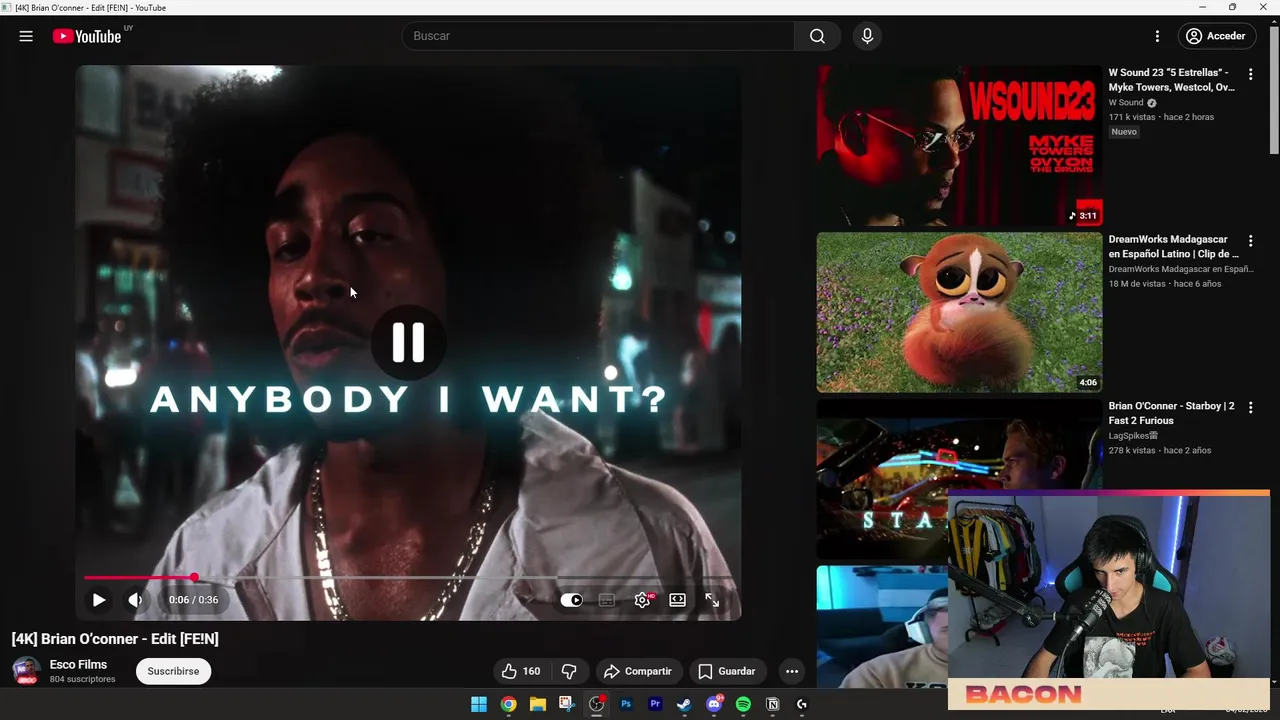The width and height of the screenshot is (1280, 720).
Task: Open more actions three-dot button under video
Action: coord(792,671)
